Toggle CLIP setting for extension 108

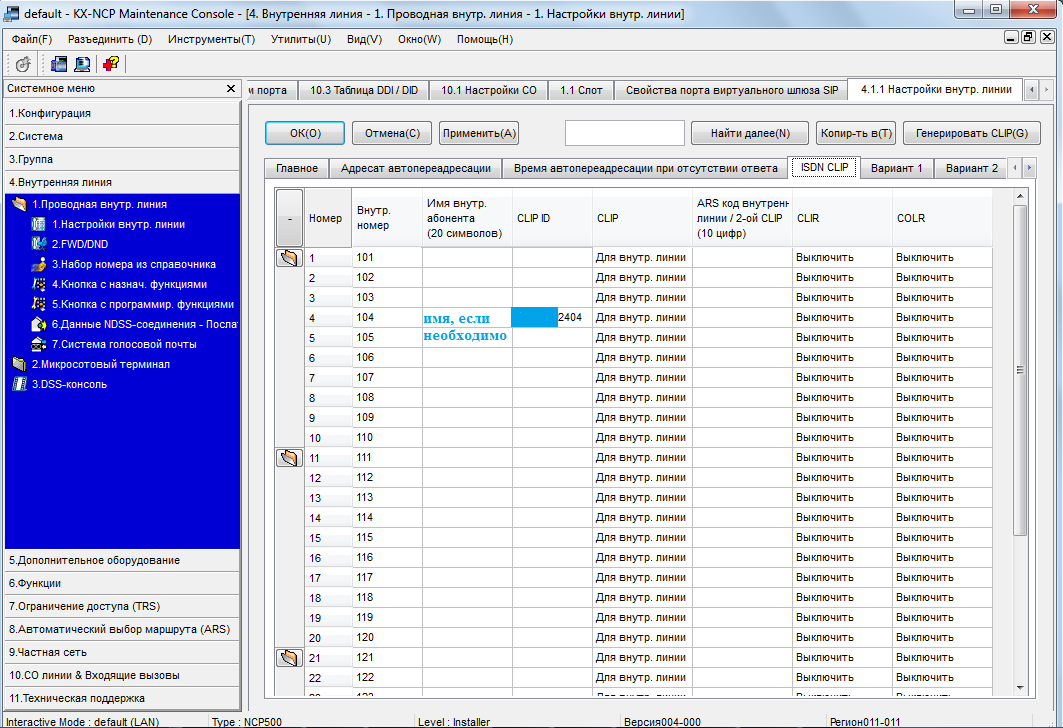[x=641, y=397]
